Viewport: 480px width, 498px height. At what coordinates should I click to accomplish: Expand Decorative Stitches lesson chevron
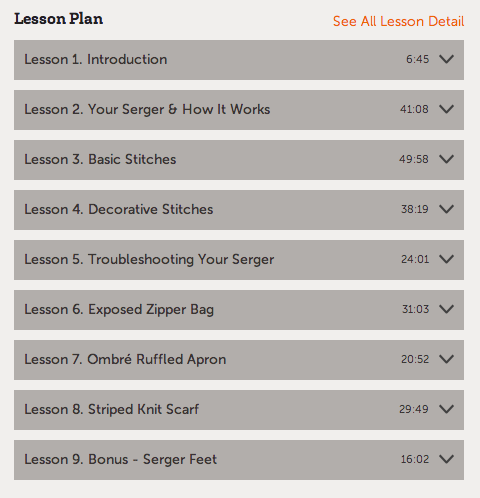[446, 209]
